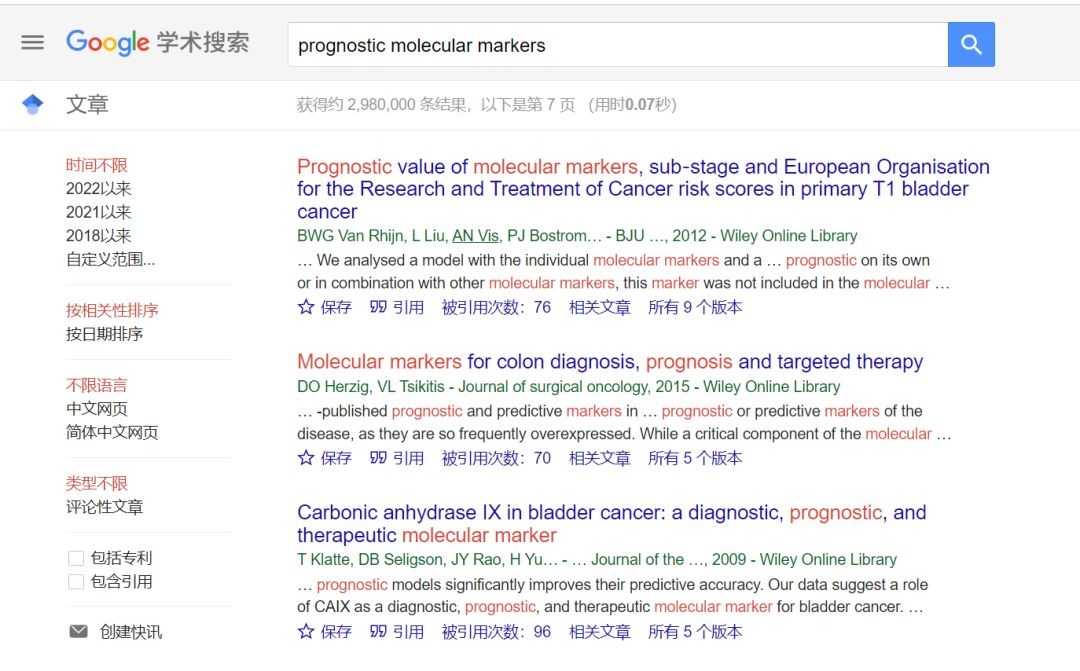Click the envelope create alert icon
This screenshot has width=1080, height=671.
point(78,631)
